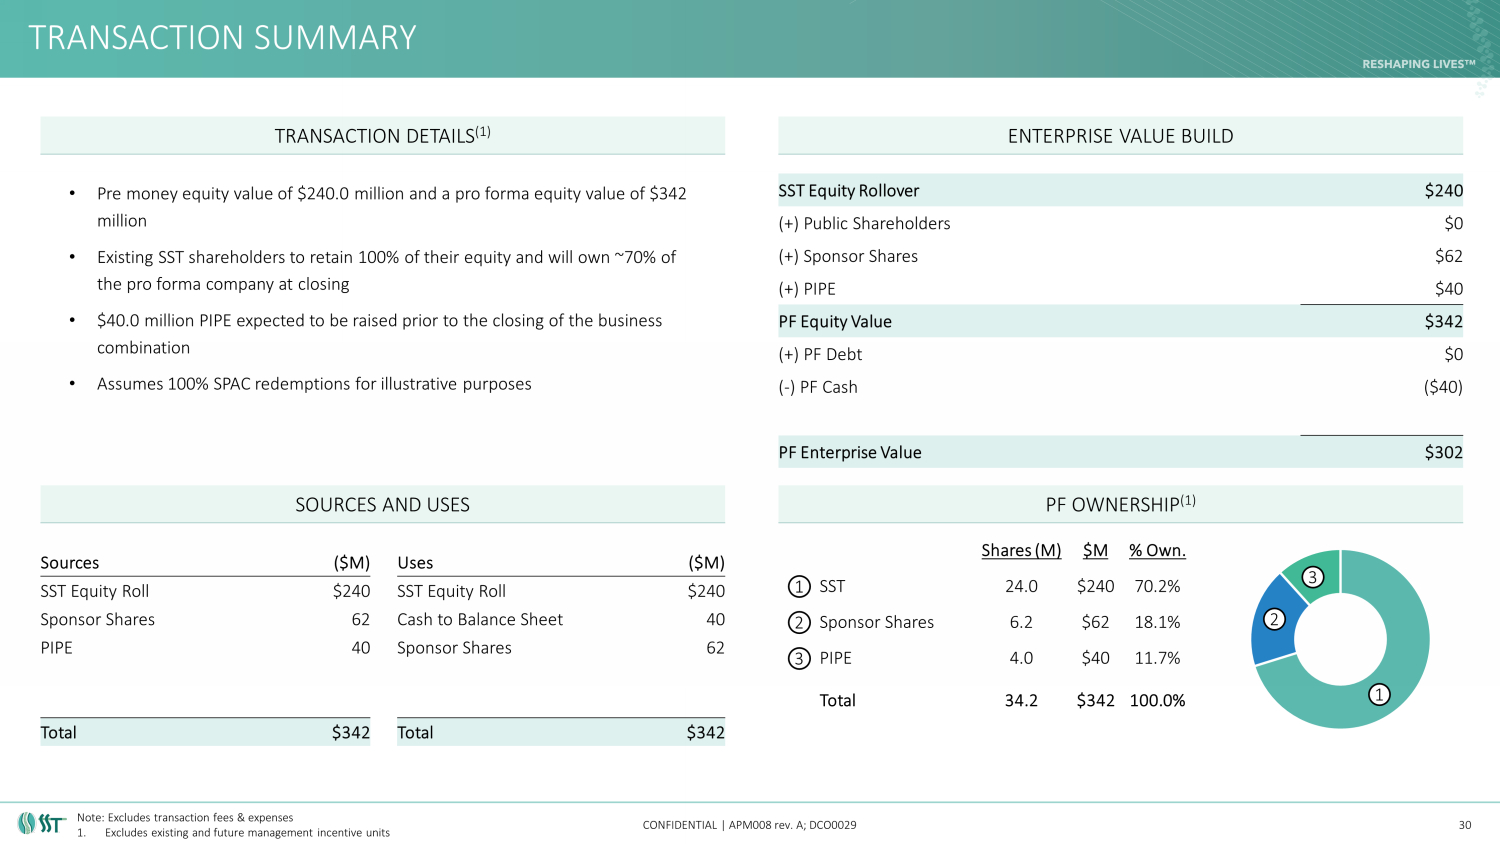Click the PF Ownership section header

[1120, 505]
